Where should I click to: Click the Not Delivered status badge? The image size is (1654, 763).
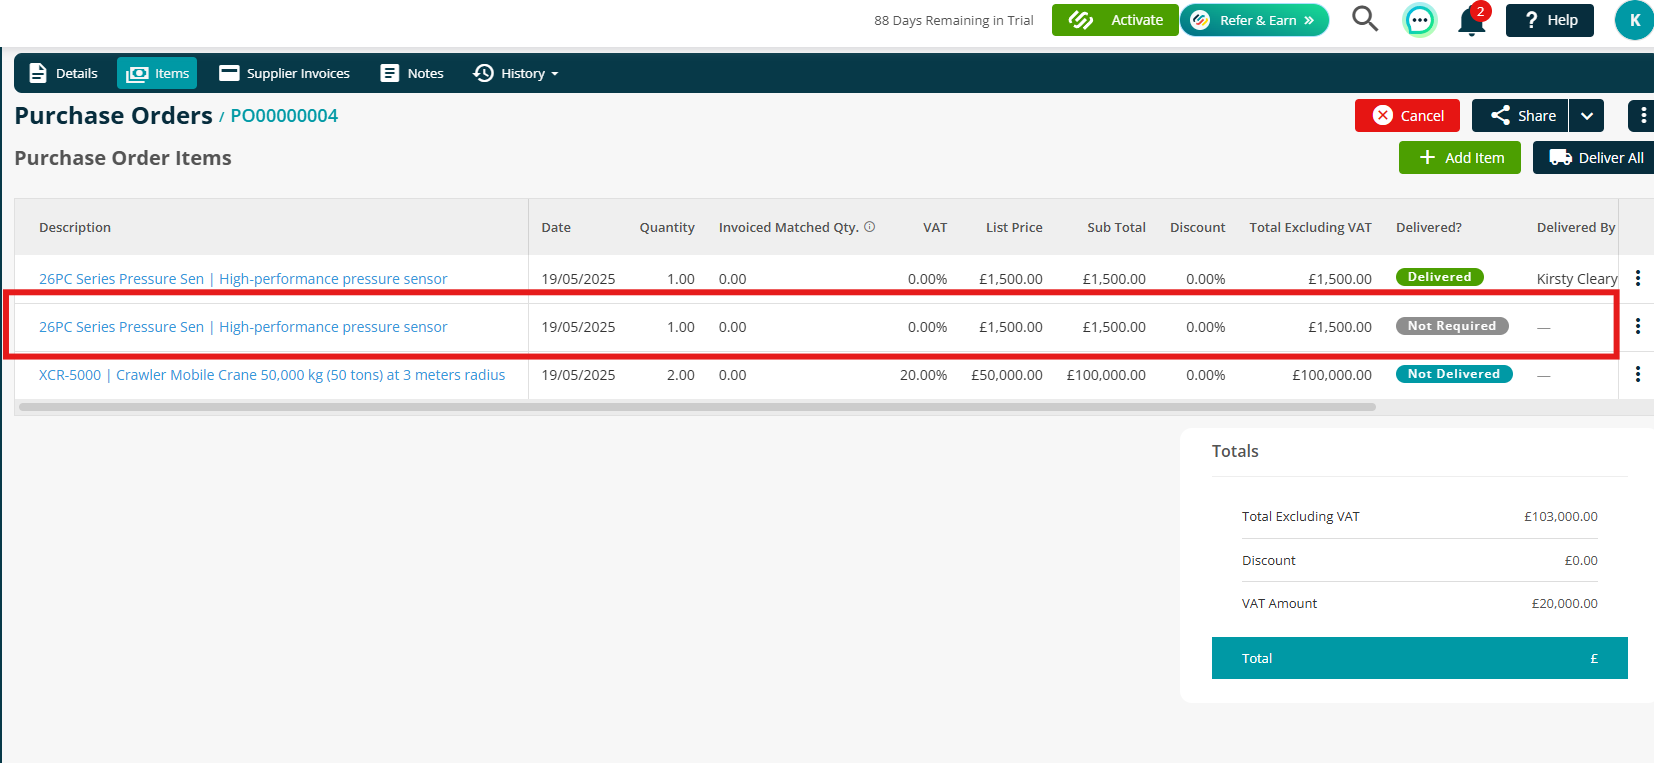pyautogui.click(x=1454, y=374)
